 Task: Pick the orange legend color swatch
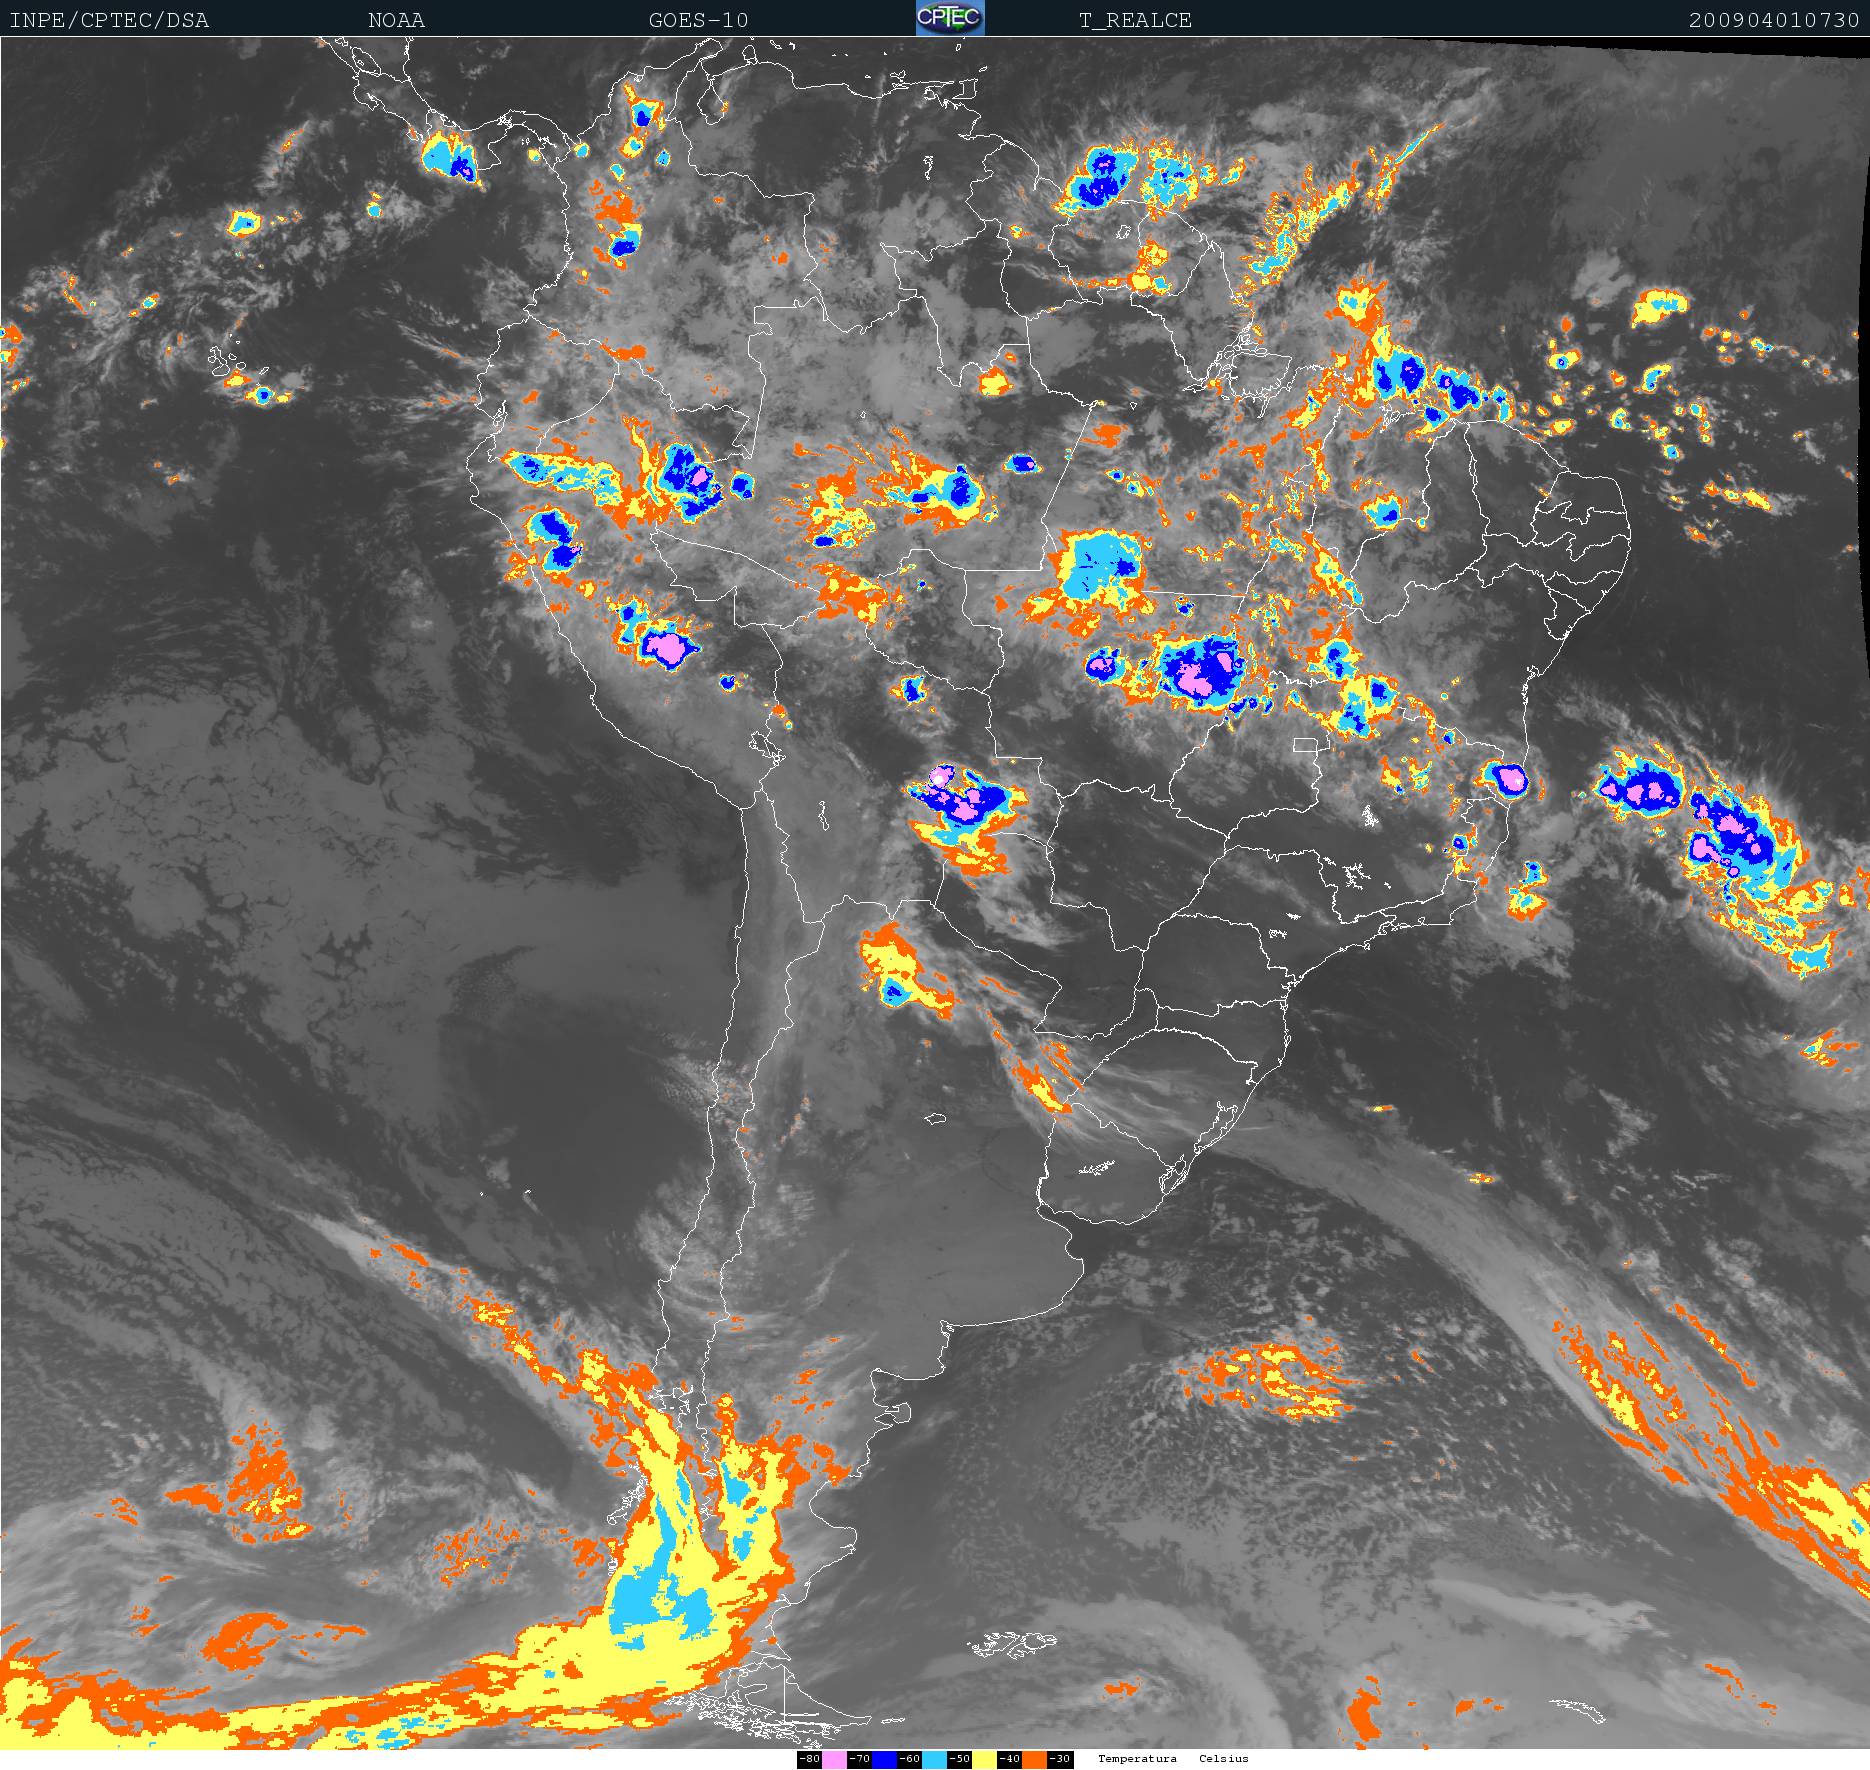tap(1034, 1759)
